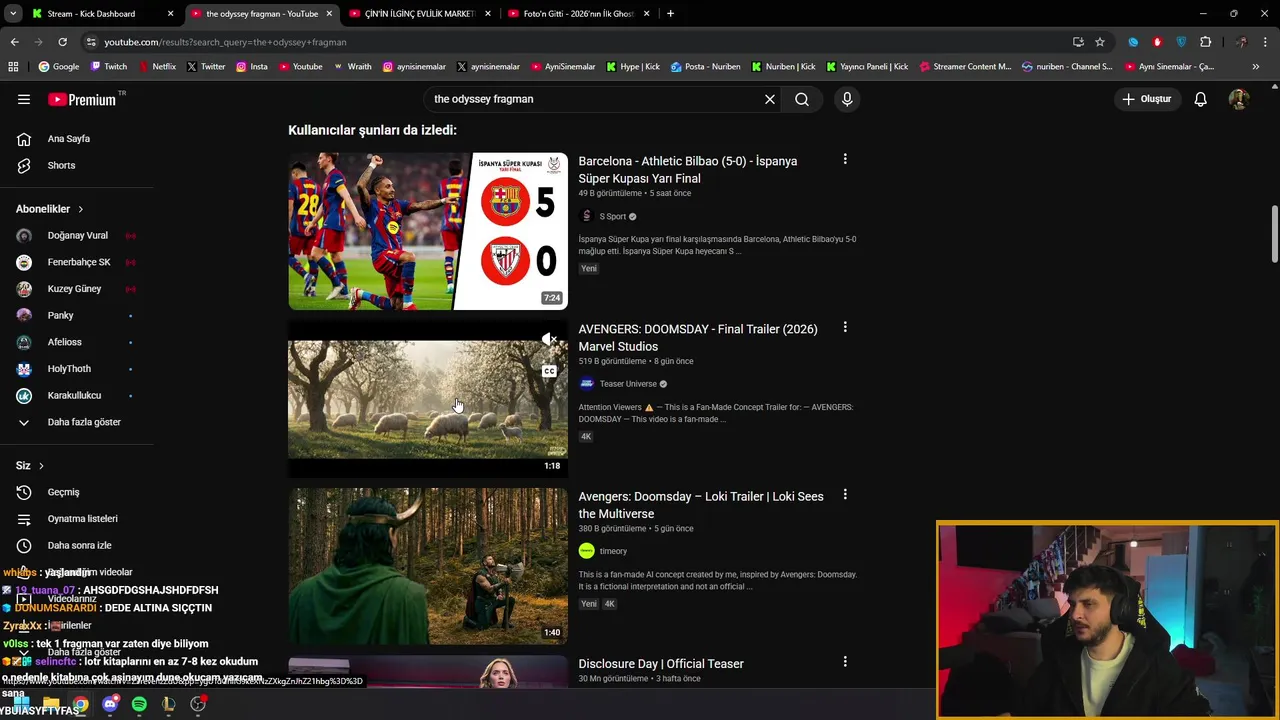
Task: Open the notifications bell
Action: pyautogui.click(x=1201, y=99)
